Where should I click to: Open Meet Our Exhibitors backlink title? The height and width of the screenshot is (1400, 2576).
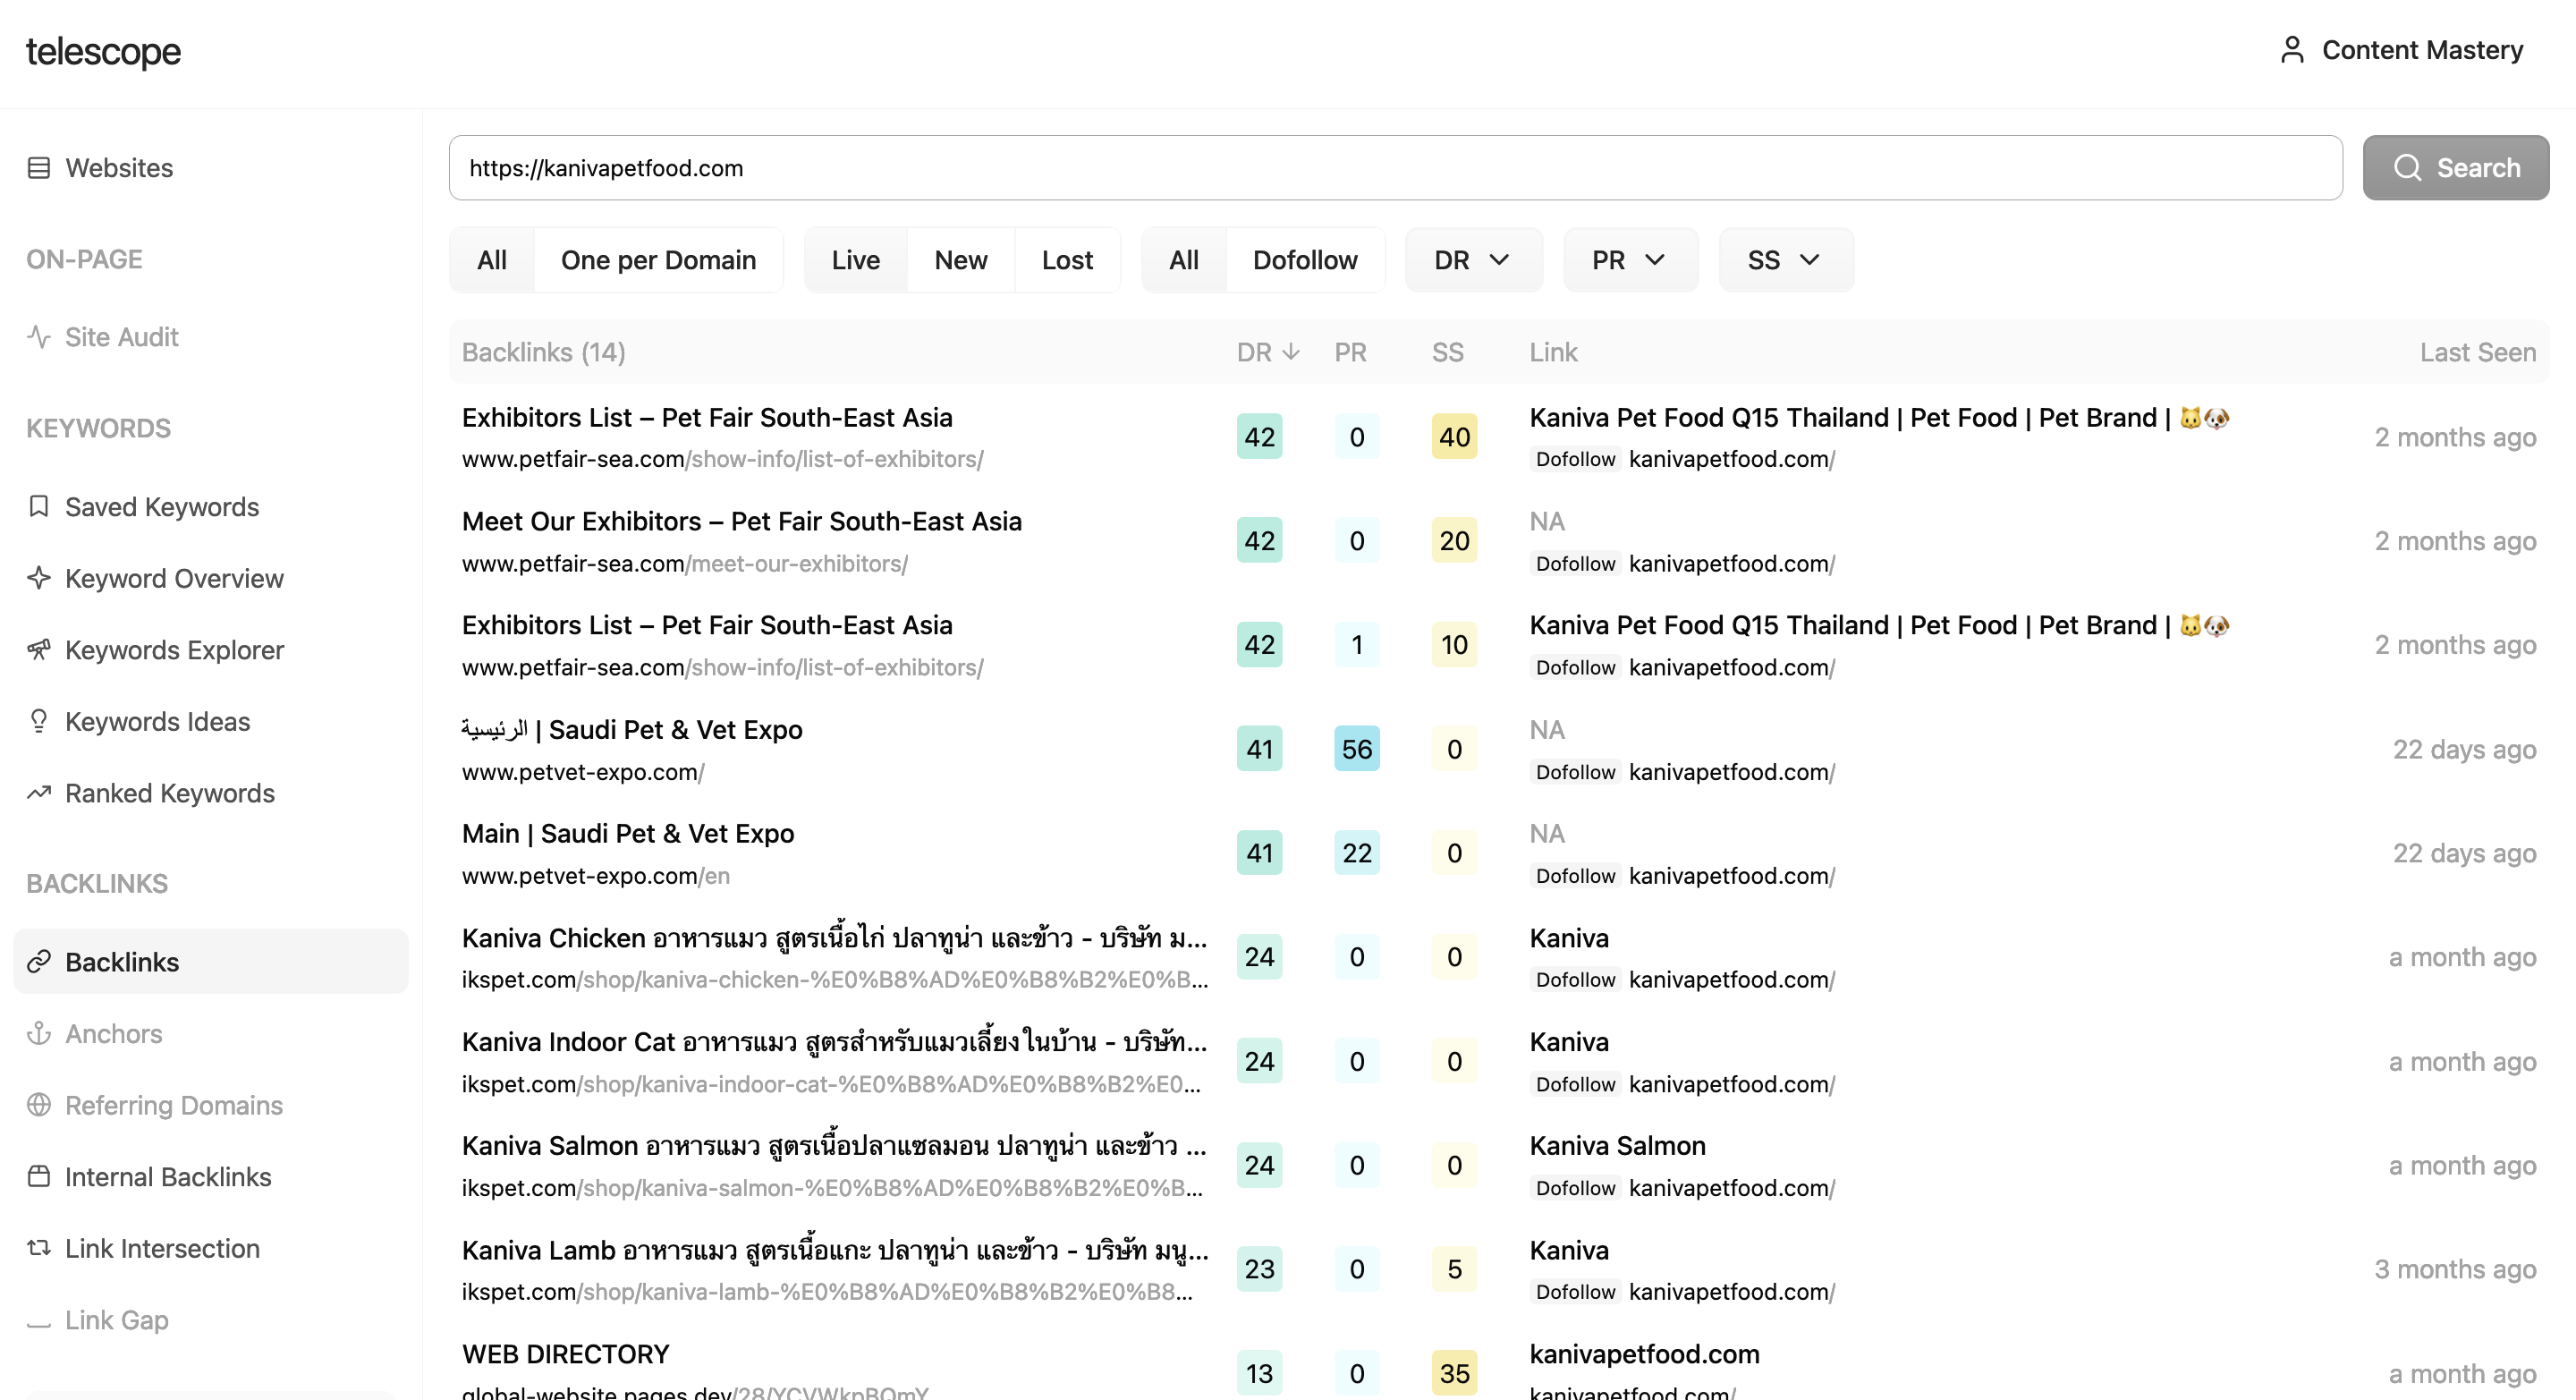pos(741,521)
